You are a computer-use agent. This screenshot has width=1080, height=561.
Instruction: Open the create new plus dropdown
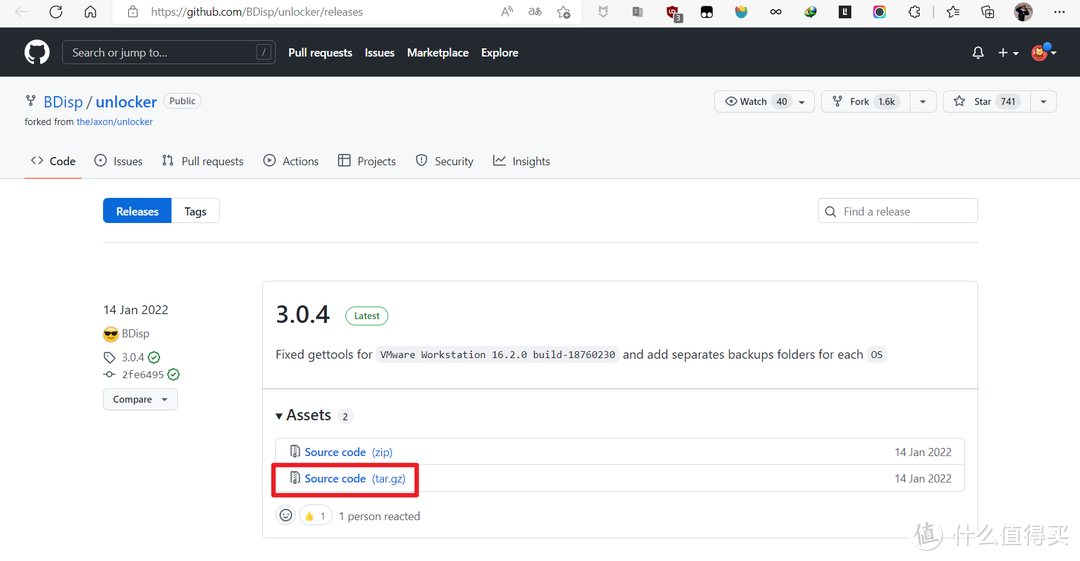click(x=1008, y=52)
